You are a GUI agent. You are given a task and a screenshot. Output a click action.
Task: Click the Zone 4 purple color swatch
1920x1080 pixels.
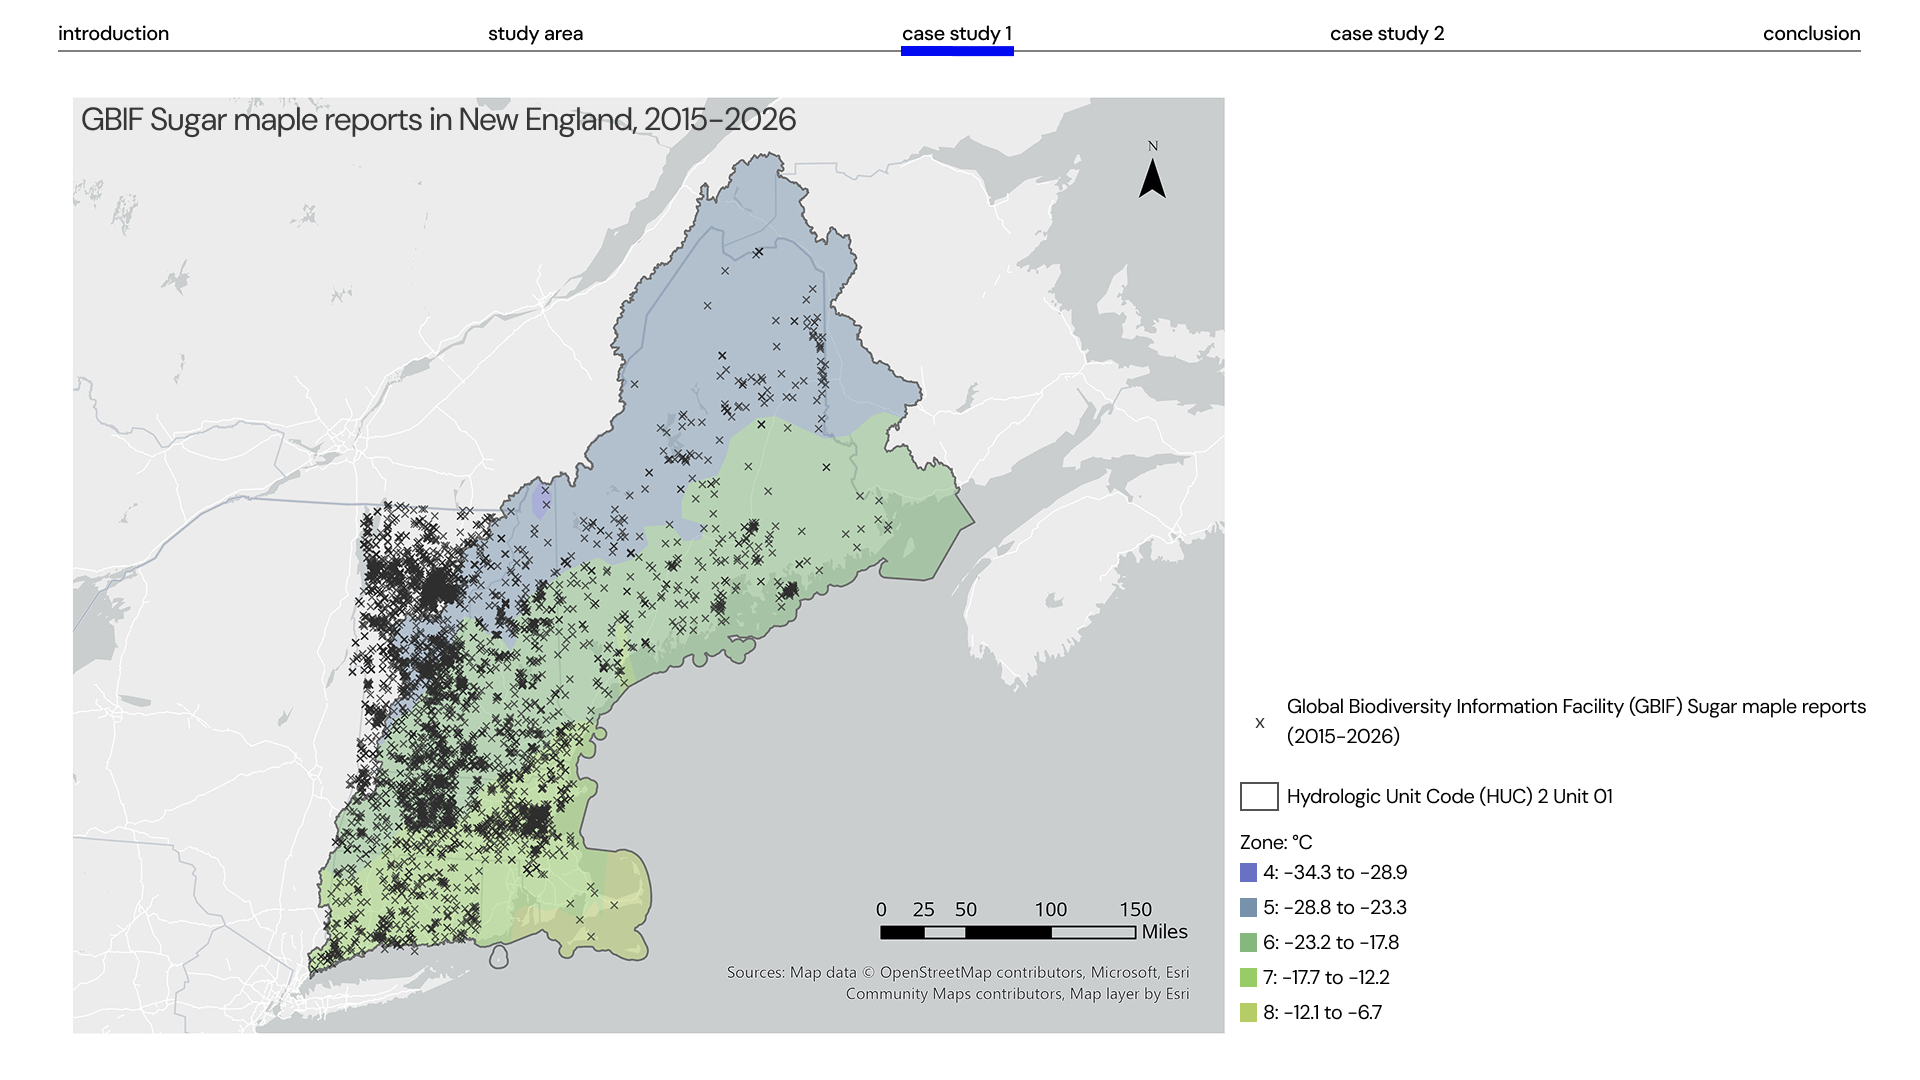tap(1248, 872)
